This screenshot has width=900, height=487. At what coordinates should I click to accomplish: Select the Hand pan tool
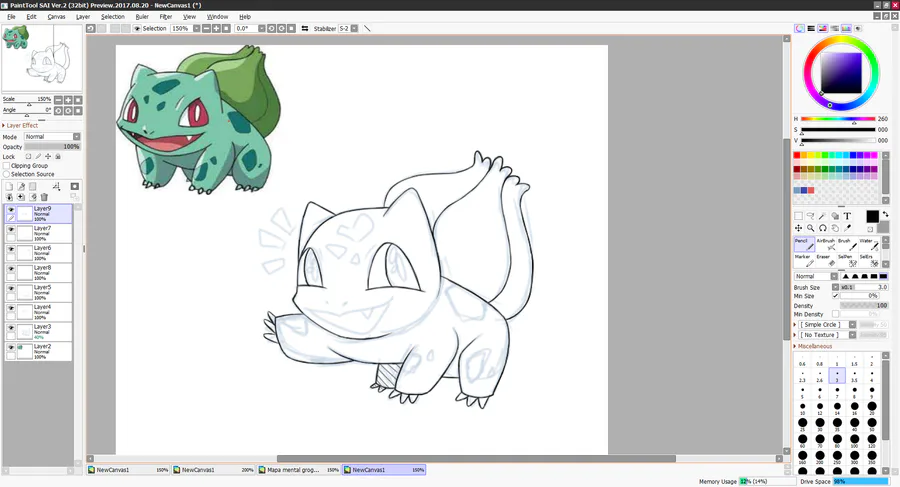pos(835,228)
